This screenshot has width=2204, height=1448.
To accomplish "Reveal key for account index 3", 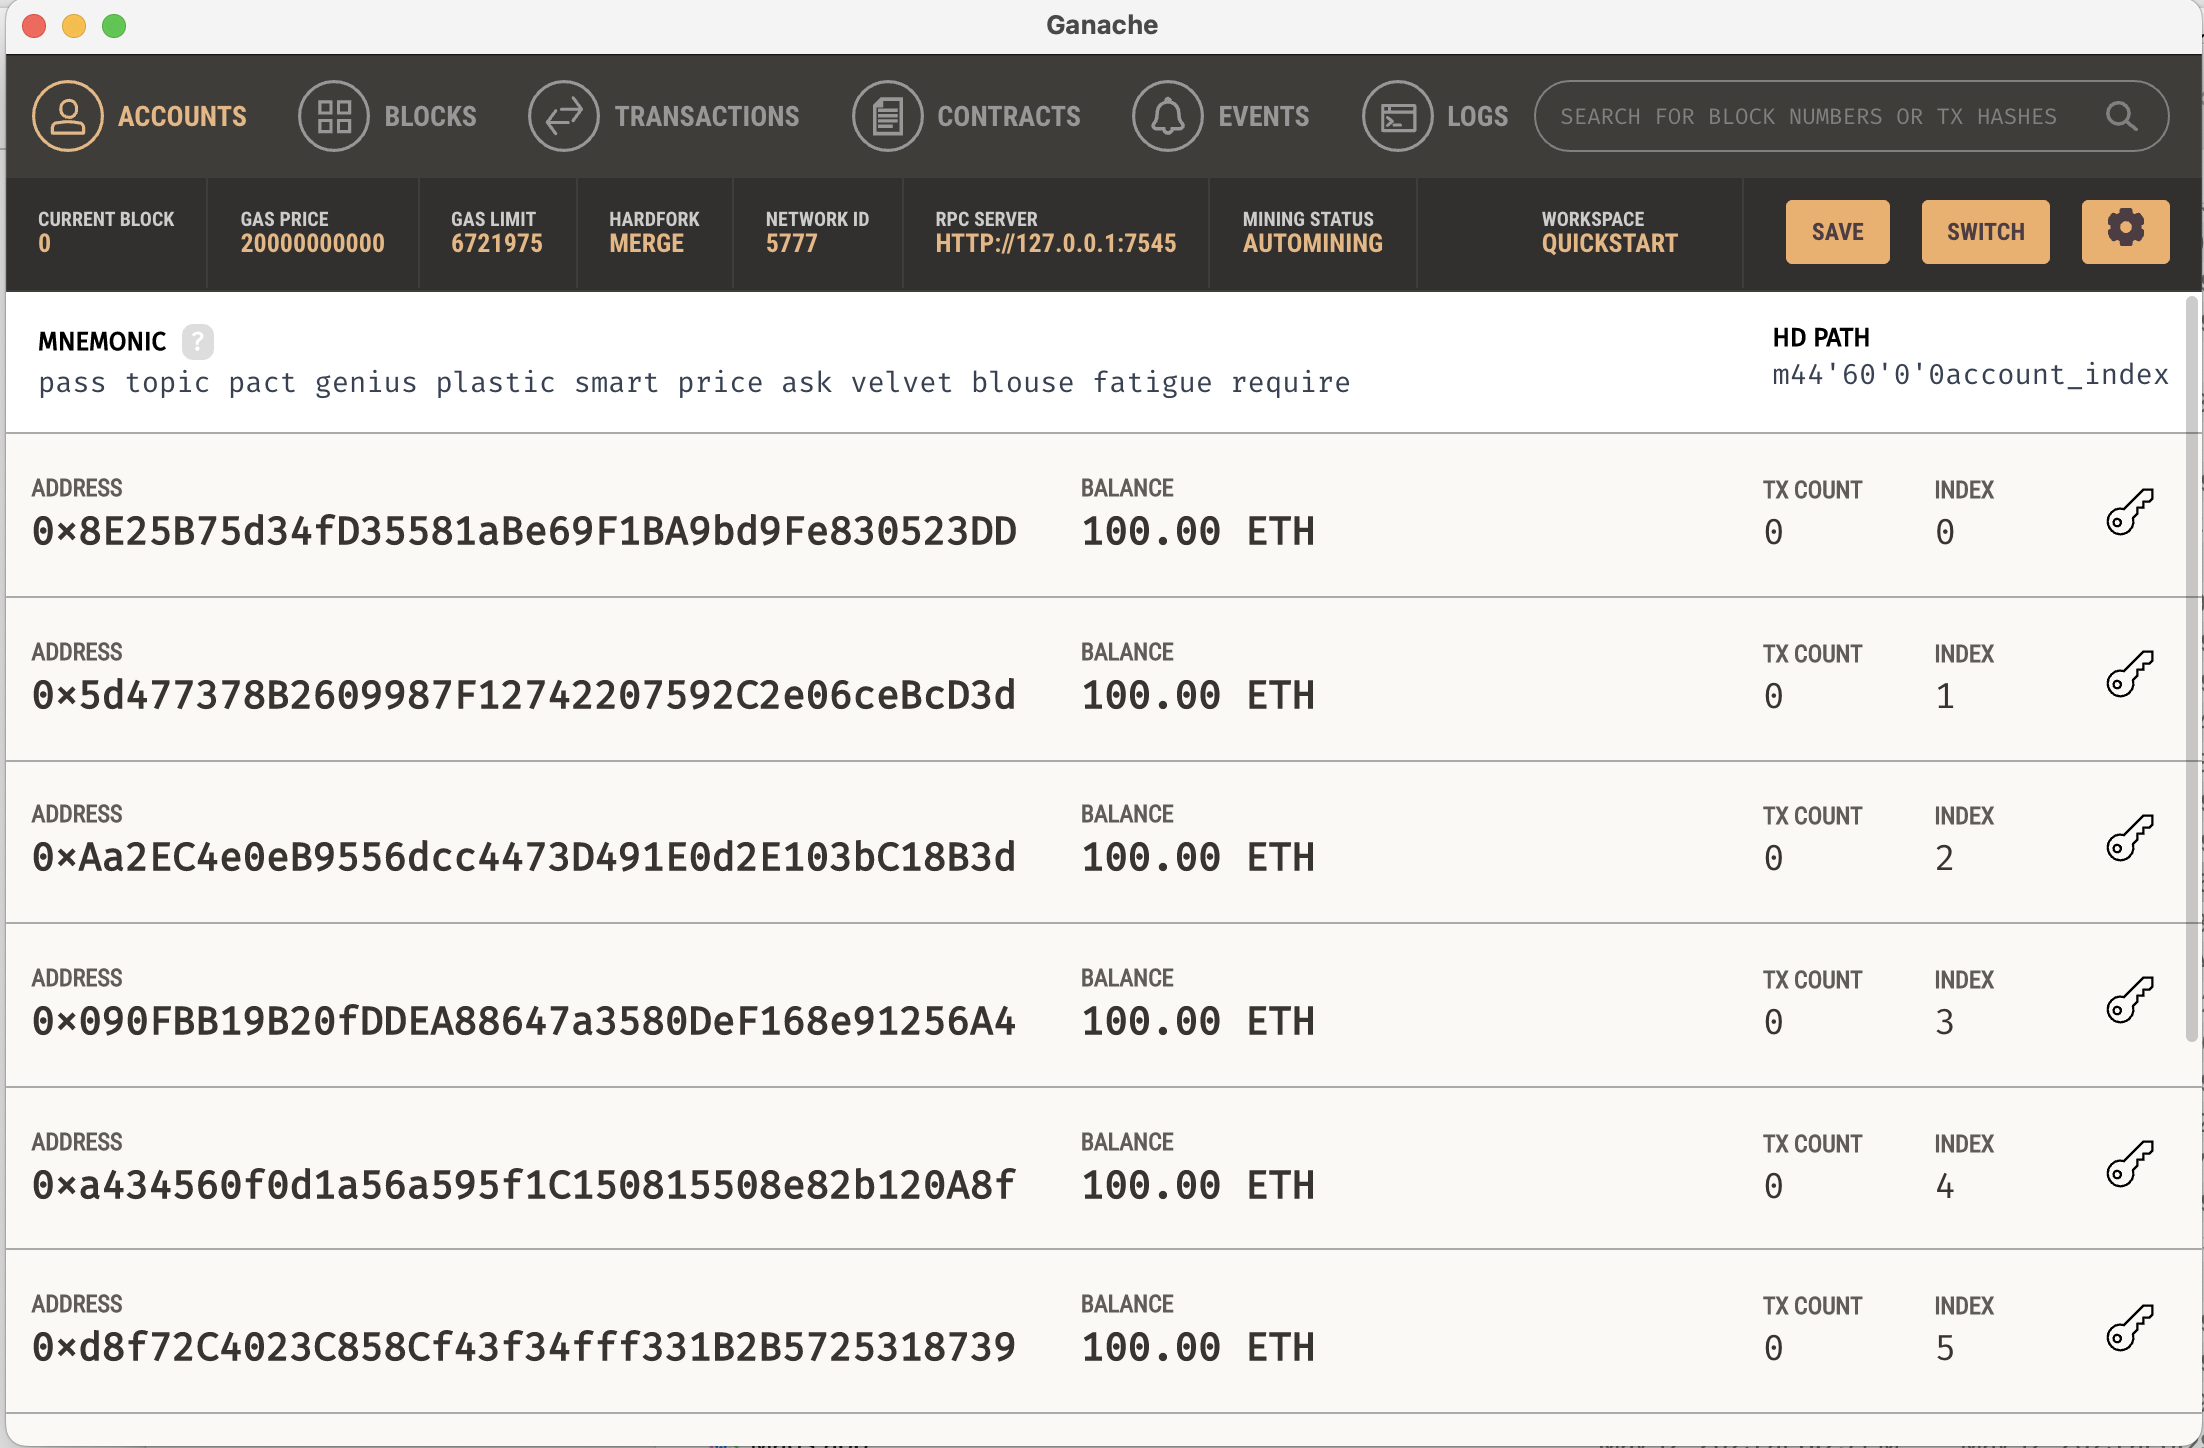I will pyautogui.click(x=2129, y=1000).
